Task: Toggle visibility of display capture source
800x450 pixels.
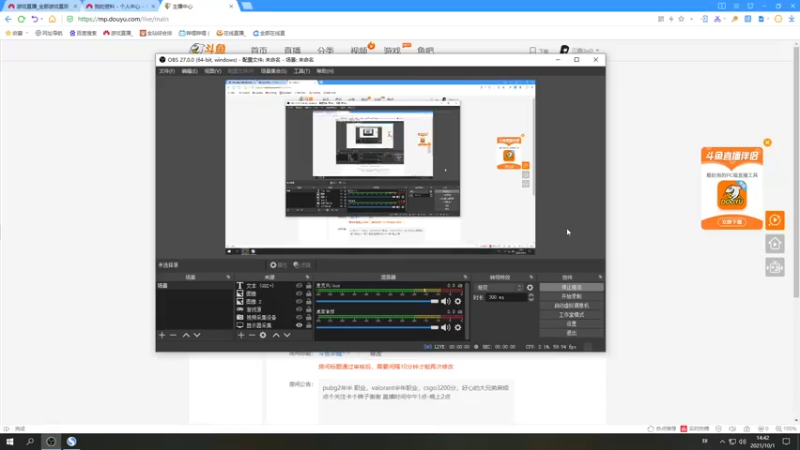Action: pos(299,325)
